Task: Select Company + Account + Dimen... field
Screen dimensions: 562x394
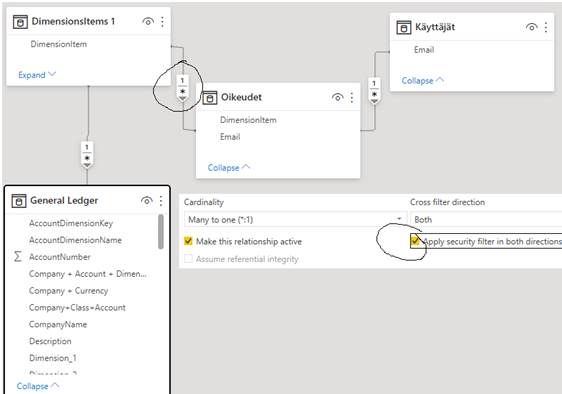Action: click(x=87, y=274)
